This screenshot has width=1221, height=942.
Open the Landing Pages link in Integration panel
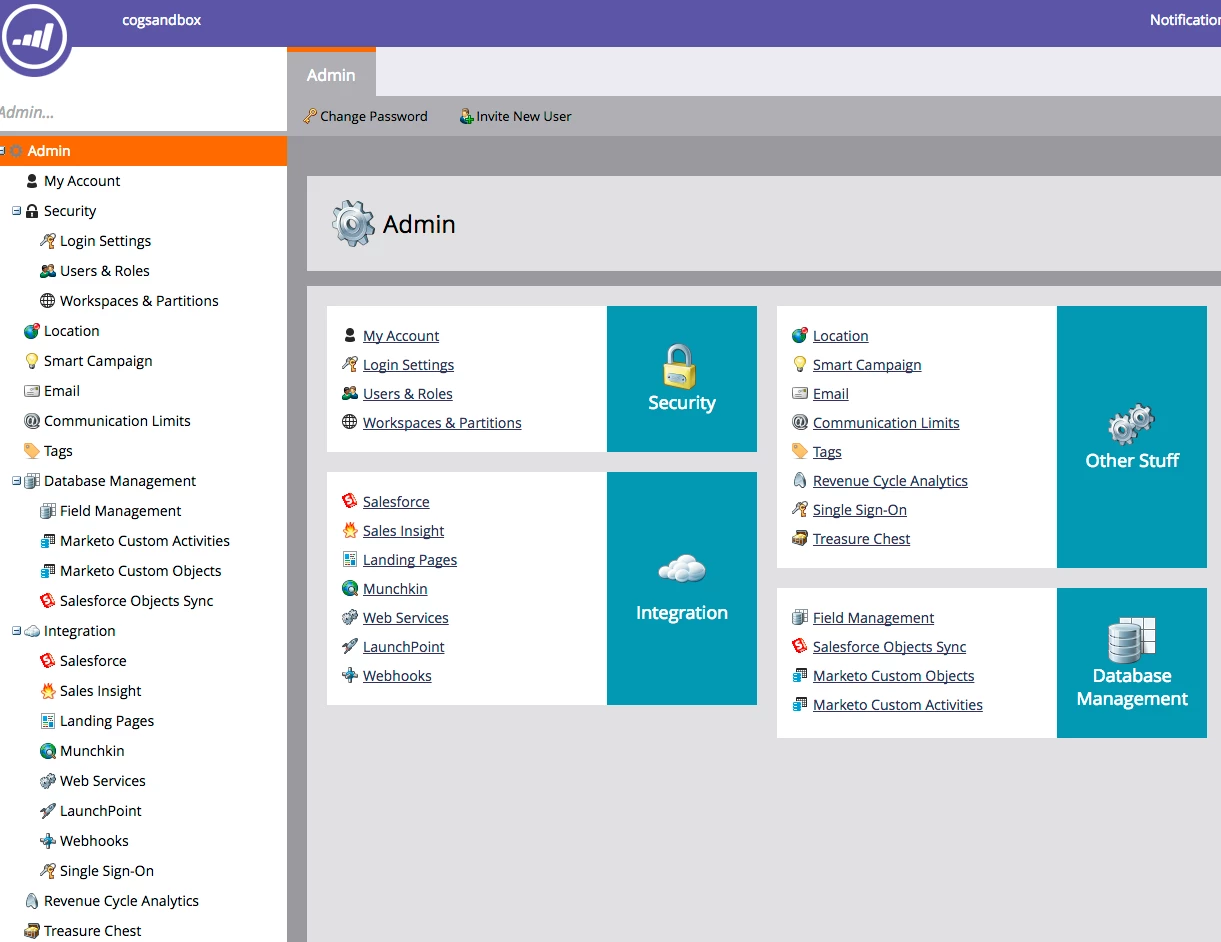[x=410, y=560]
